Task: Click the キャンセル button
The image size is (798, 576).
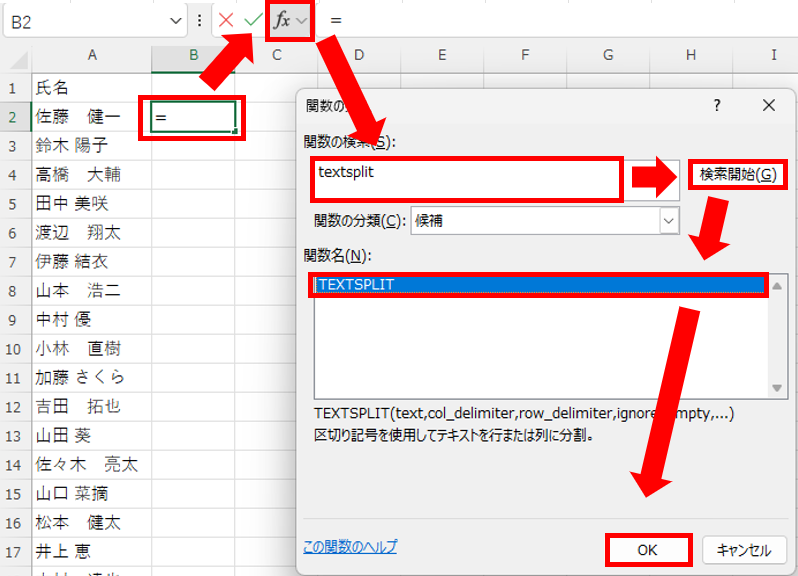Action: pos(743,550)
